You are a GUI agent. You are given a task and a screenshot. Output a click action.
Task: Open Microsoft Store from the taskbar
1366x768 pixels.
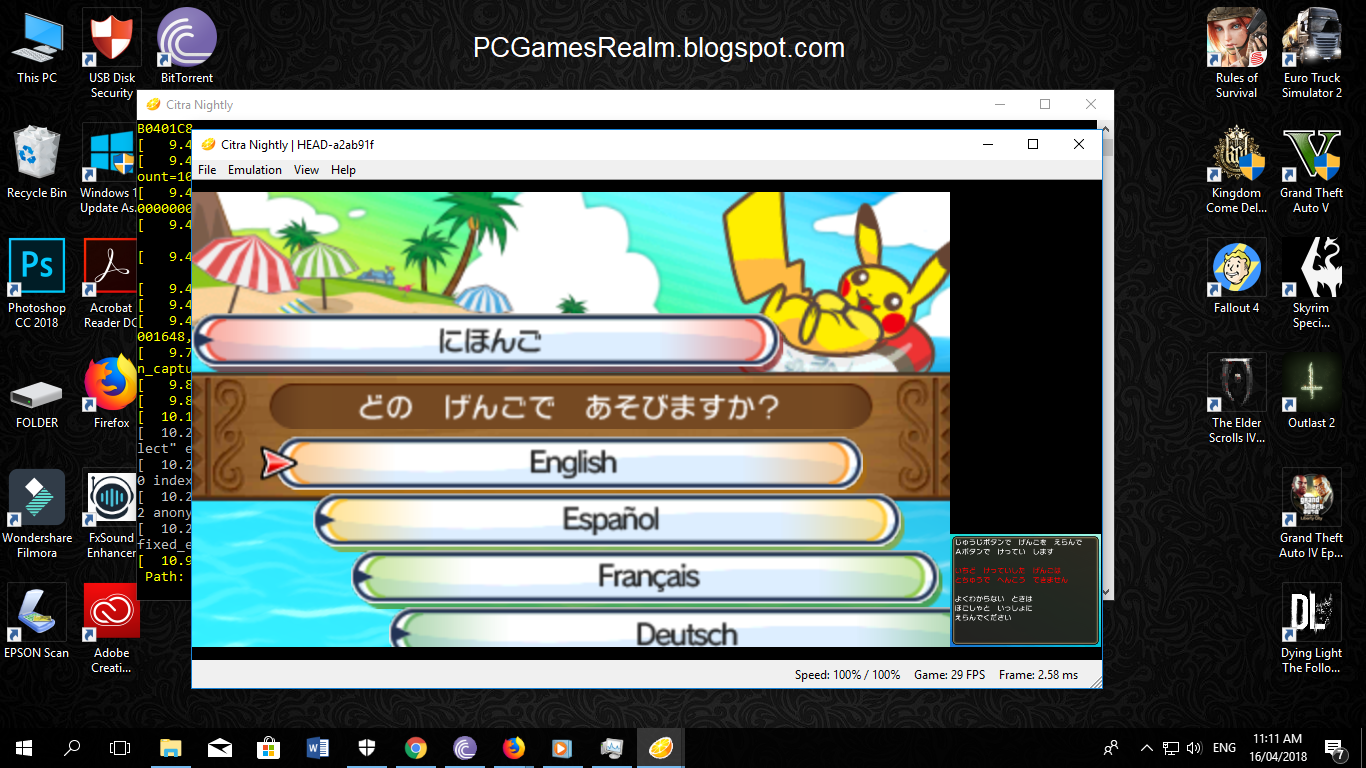click(269, 747)
